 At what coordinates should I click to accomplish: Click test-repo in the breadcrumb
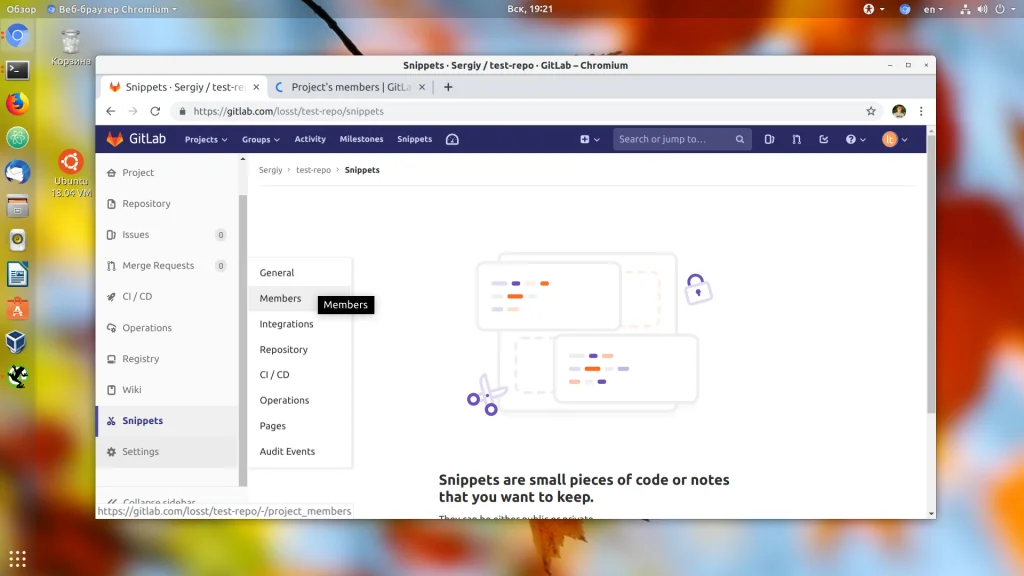[x=313, y=170]
